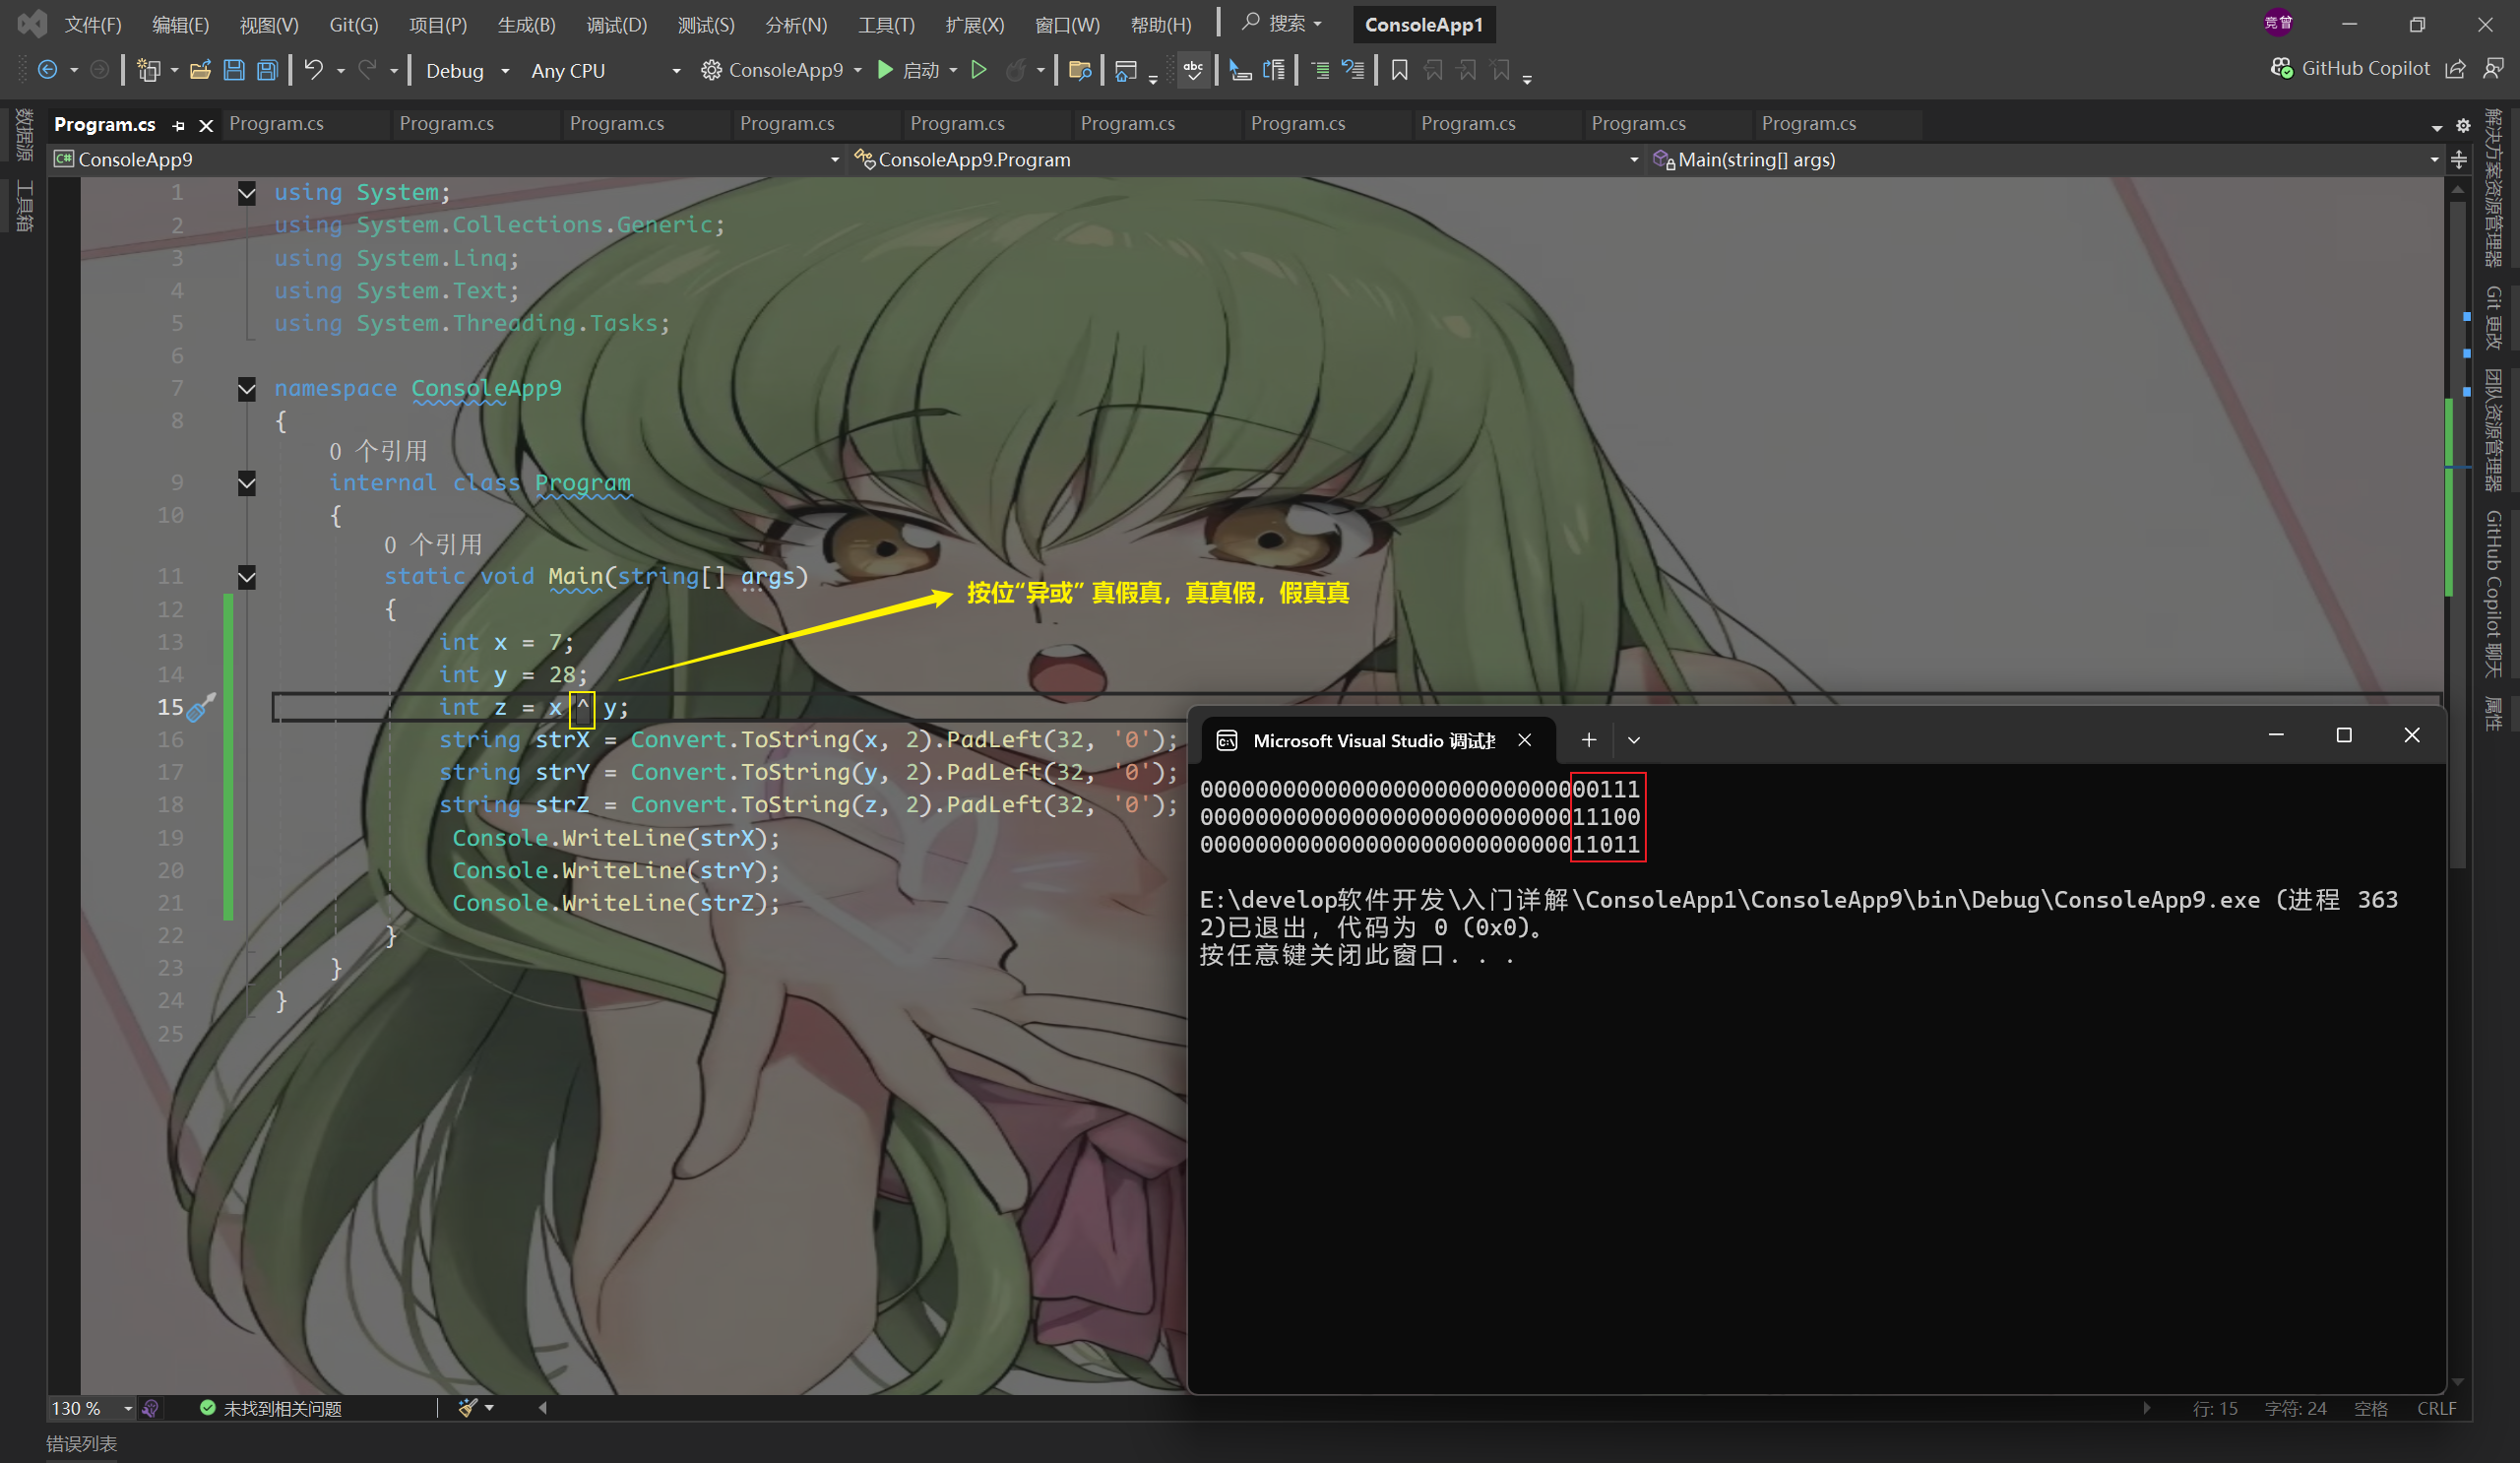2520x1463 pixels.
Task: Open the 解决方案资源管理器 side panel
Action: coord(2494,189)
